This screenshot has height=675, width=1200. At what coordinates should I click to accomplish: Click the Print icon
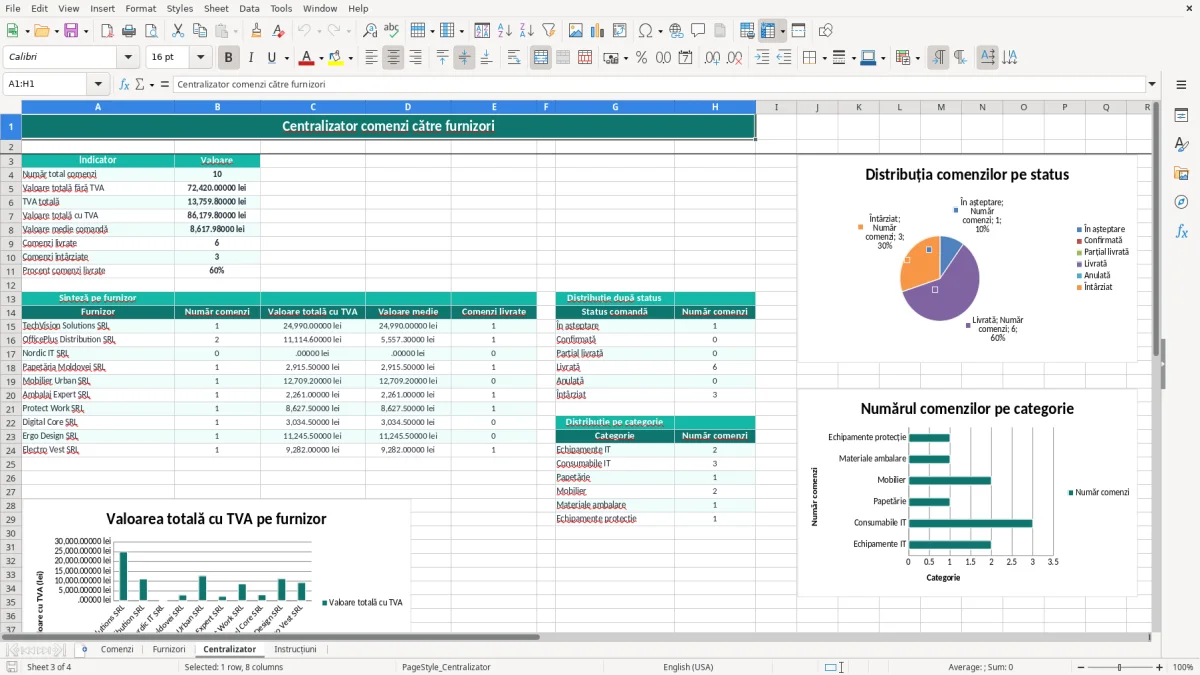coord(128,31)
